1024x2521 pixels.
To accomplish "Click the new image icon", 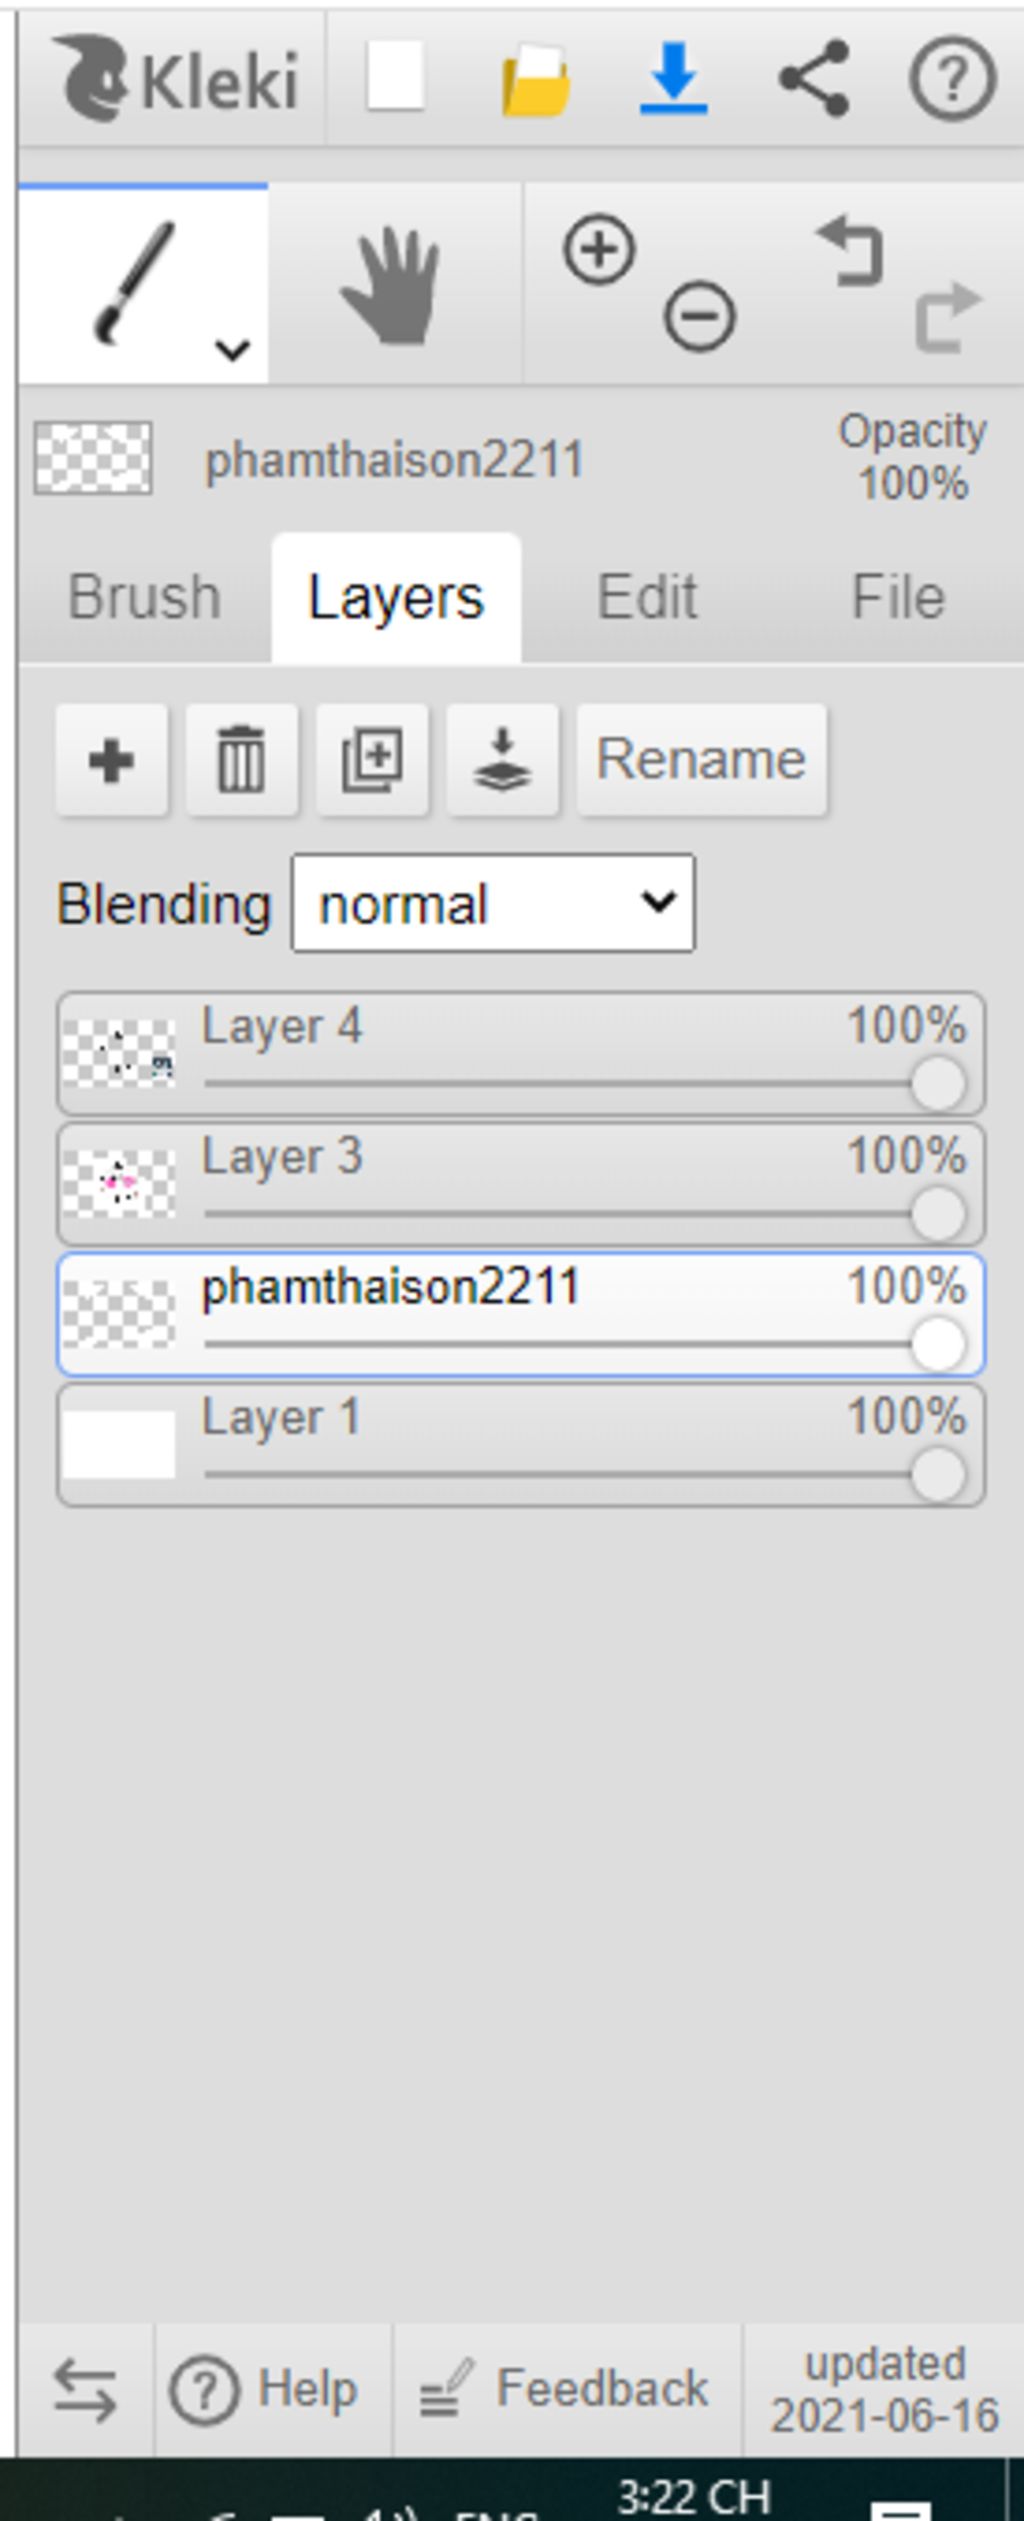I will pyautogui.click(x=395, y=78).
